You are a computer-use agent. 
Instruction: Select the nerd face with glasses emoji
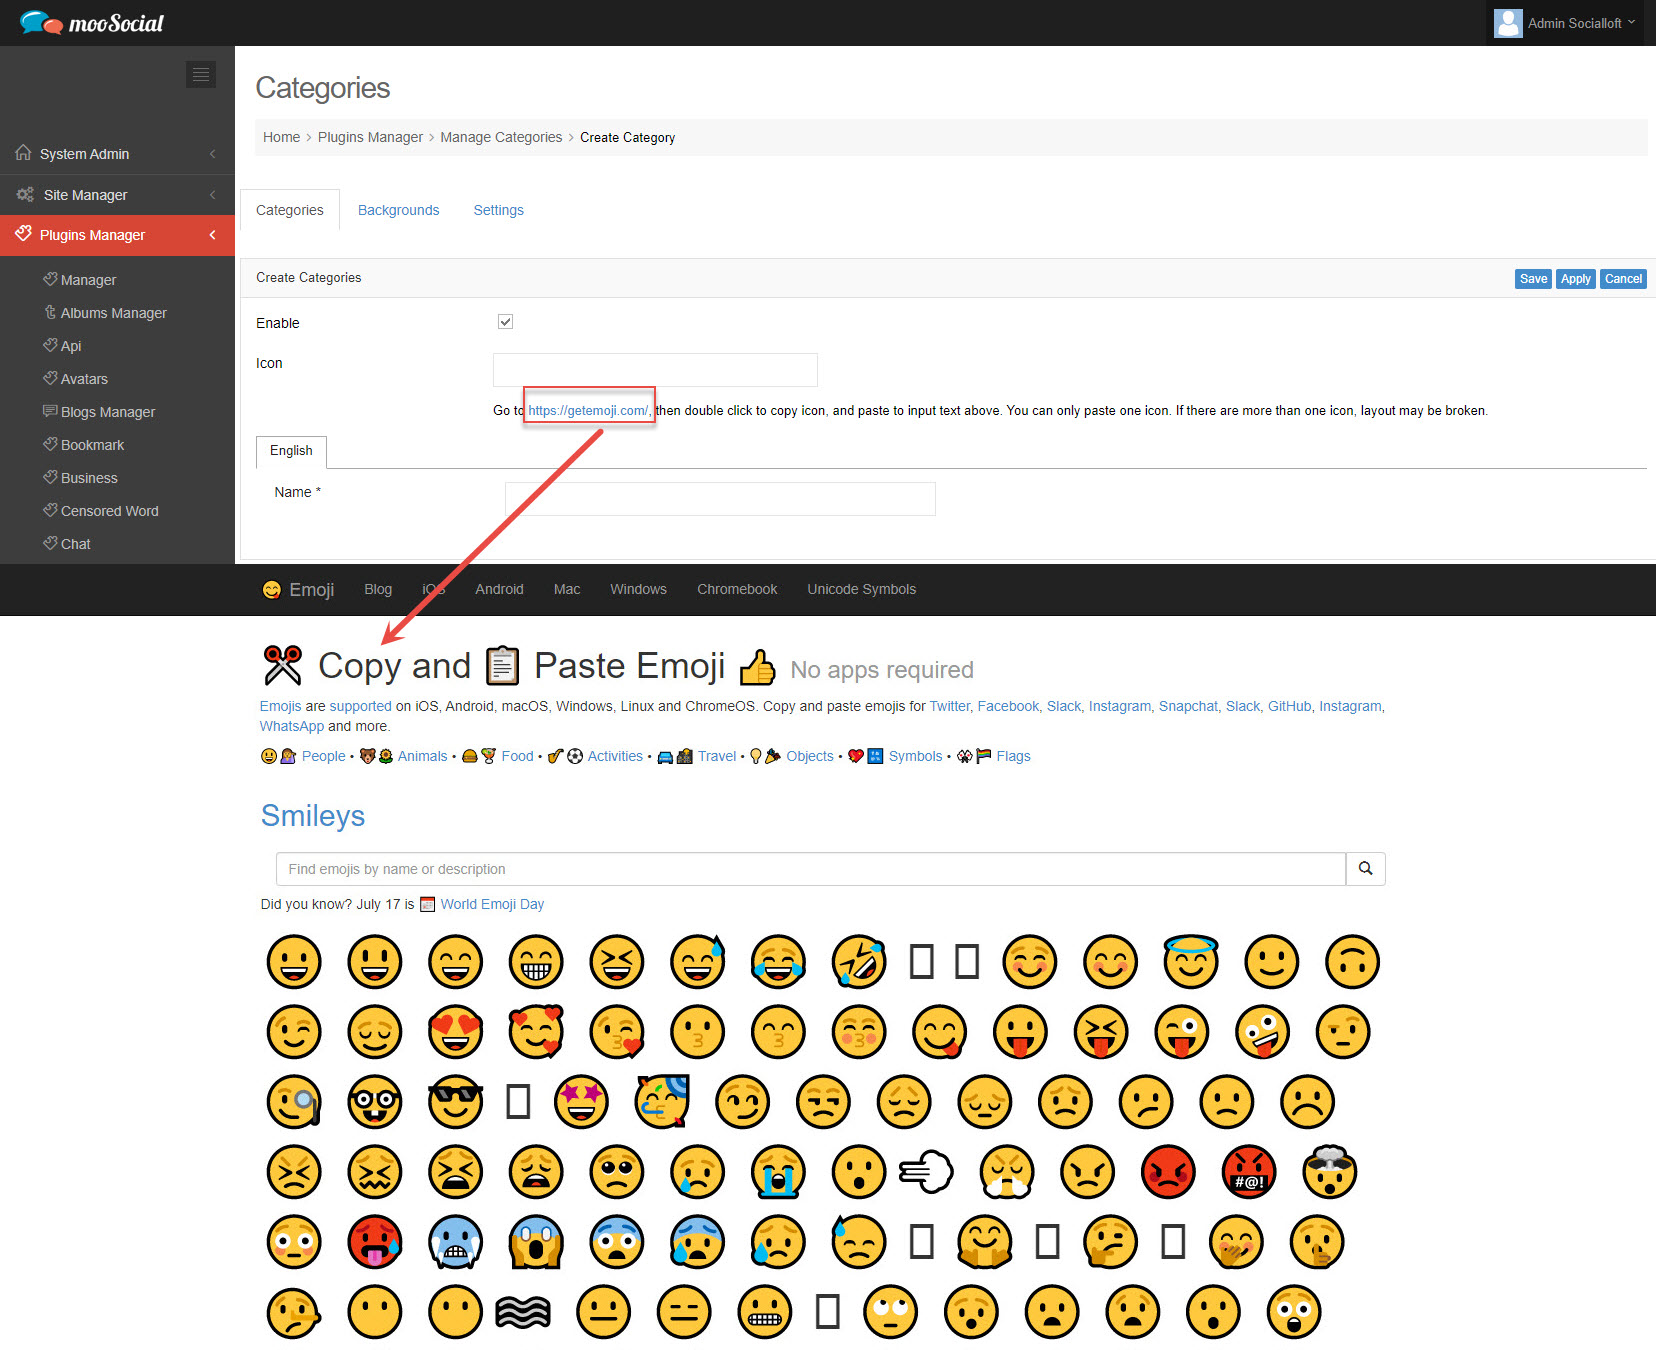(x=374, y=1102)
